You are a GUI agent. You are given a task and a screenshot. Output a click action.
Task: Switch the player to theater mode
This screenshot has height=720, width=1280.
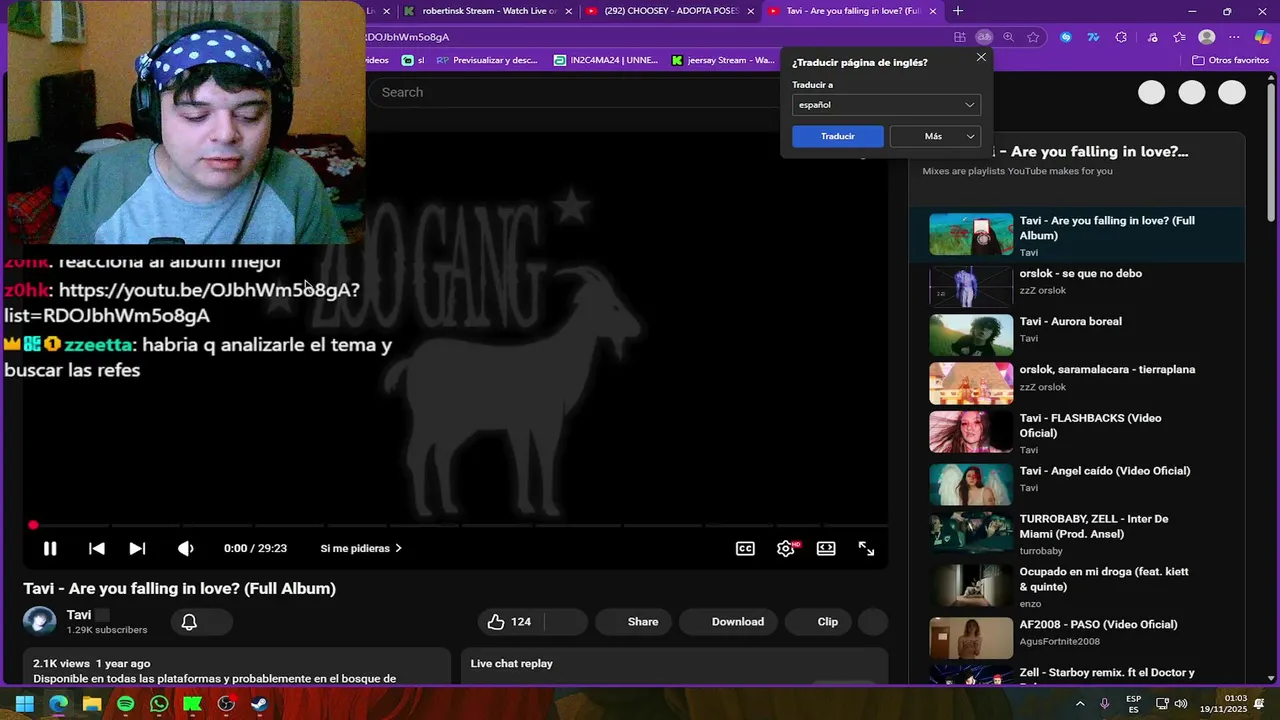(826, 548)
